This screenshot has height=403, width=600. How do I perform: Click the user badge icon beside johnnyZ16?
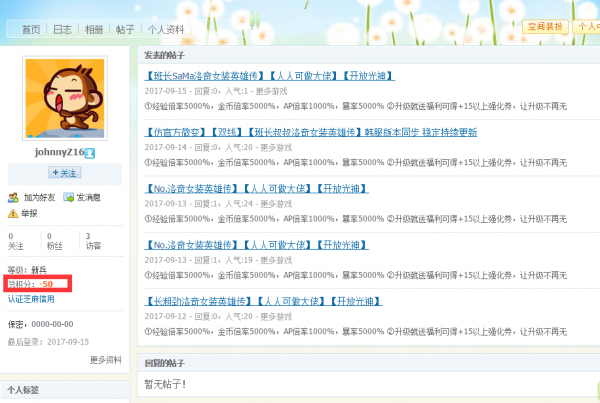90,153
